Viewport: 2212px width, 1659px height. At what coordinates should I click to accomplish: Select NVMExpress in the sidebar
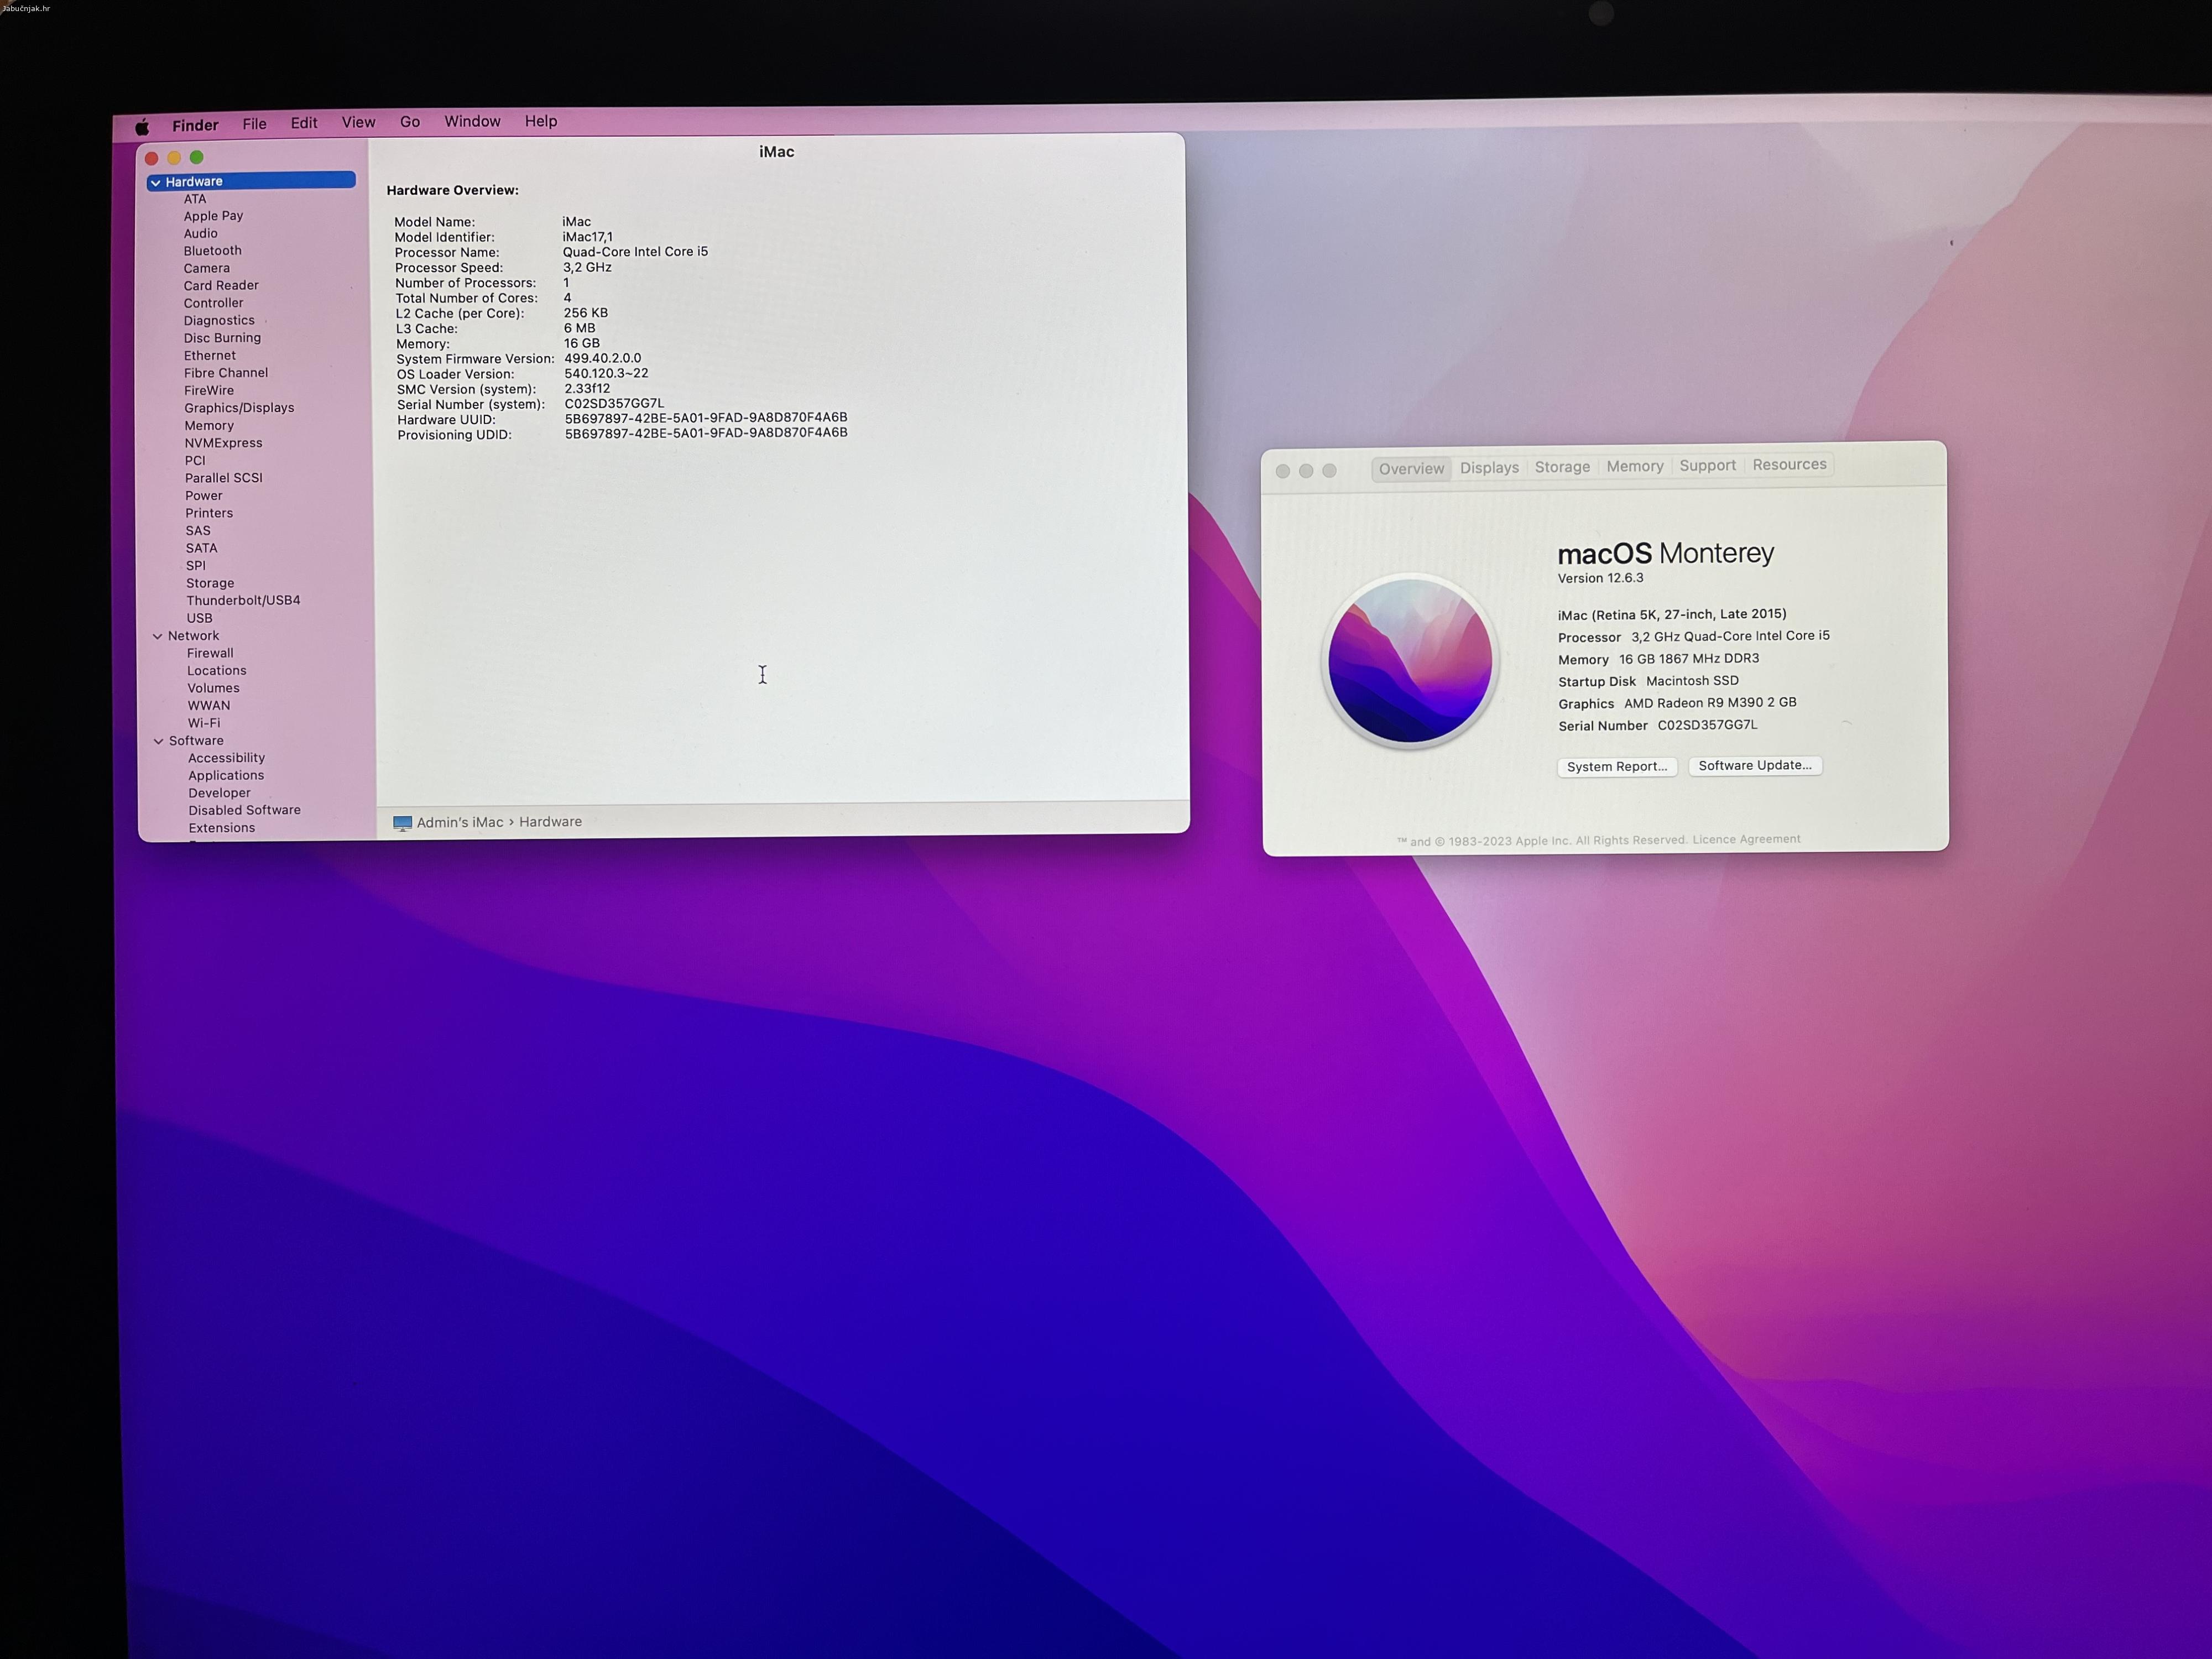pyautogui.click(x=223, y=443)
